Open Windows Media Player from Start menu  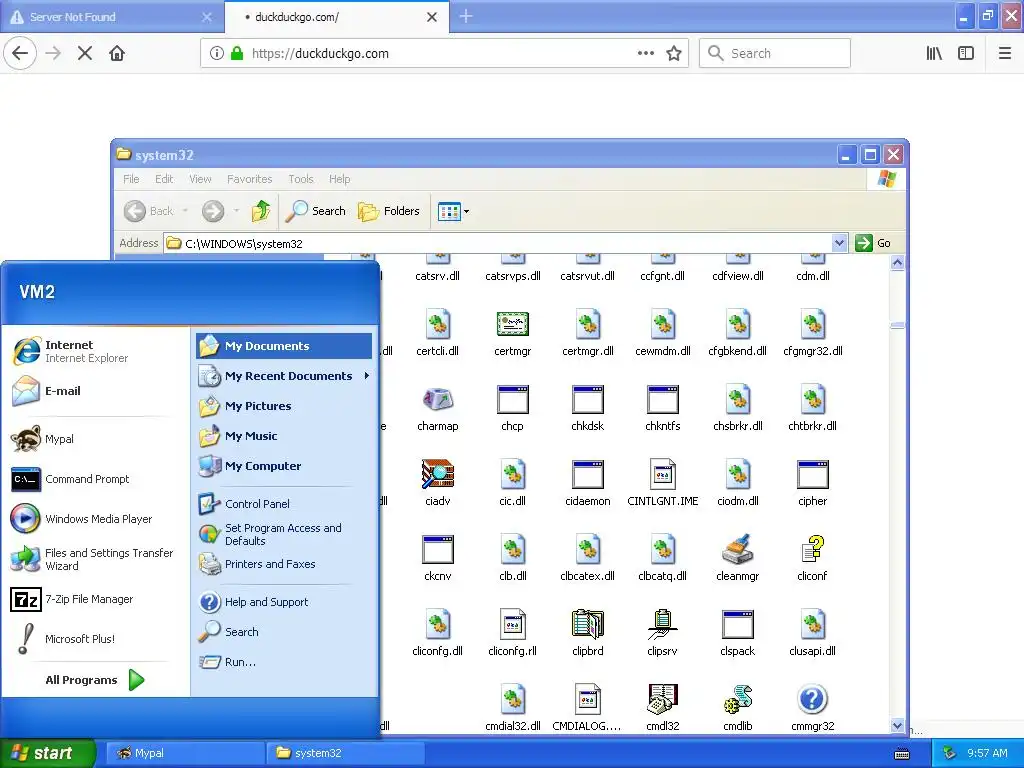point(82,519)
